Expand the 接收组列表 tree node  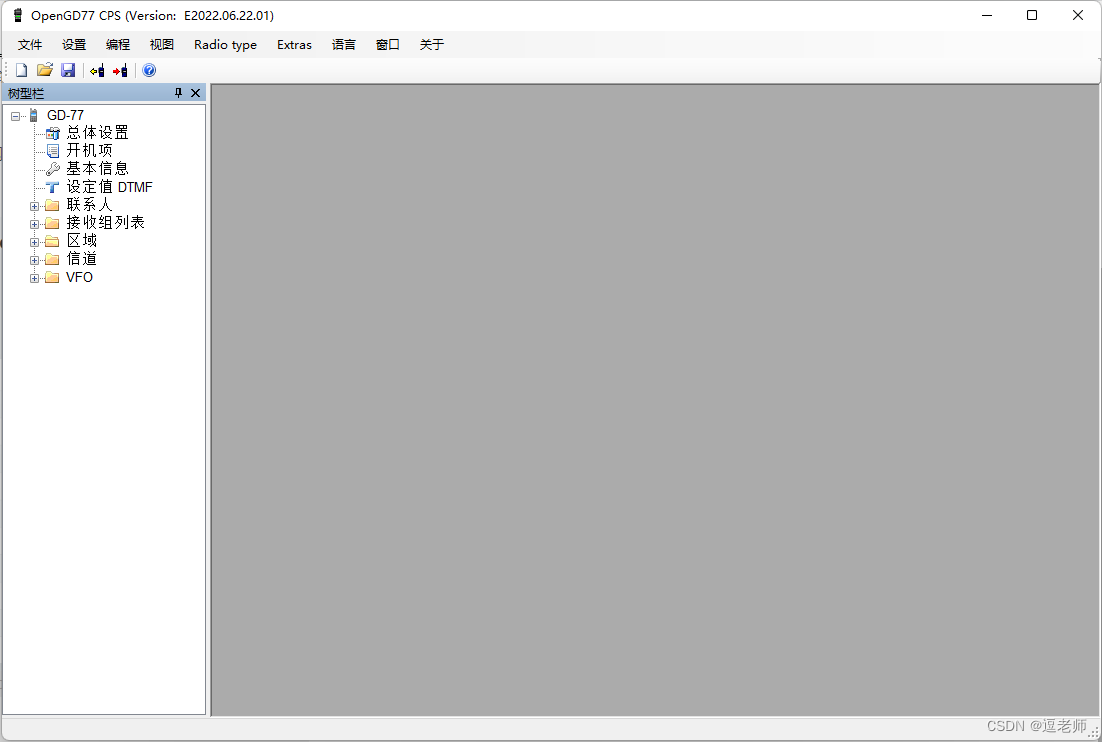coord(34,224)
